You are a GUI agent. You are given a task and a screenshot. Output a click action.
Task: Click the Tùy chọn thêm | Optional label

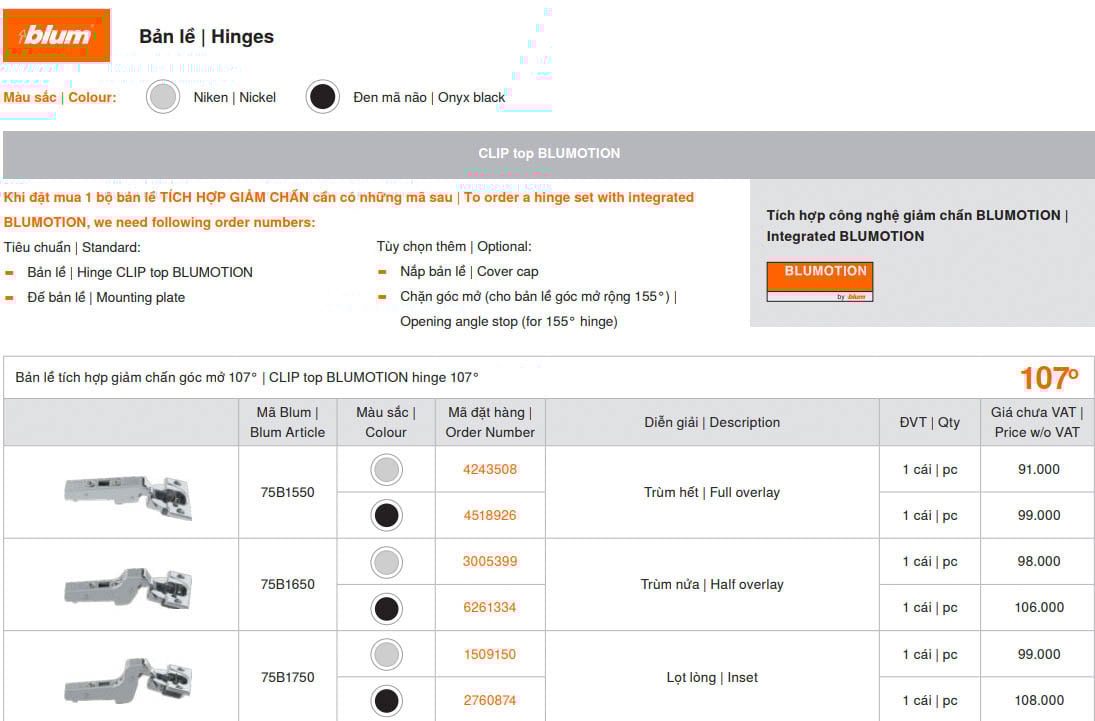click(x=454, y=247)
